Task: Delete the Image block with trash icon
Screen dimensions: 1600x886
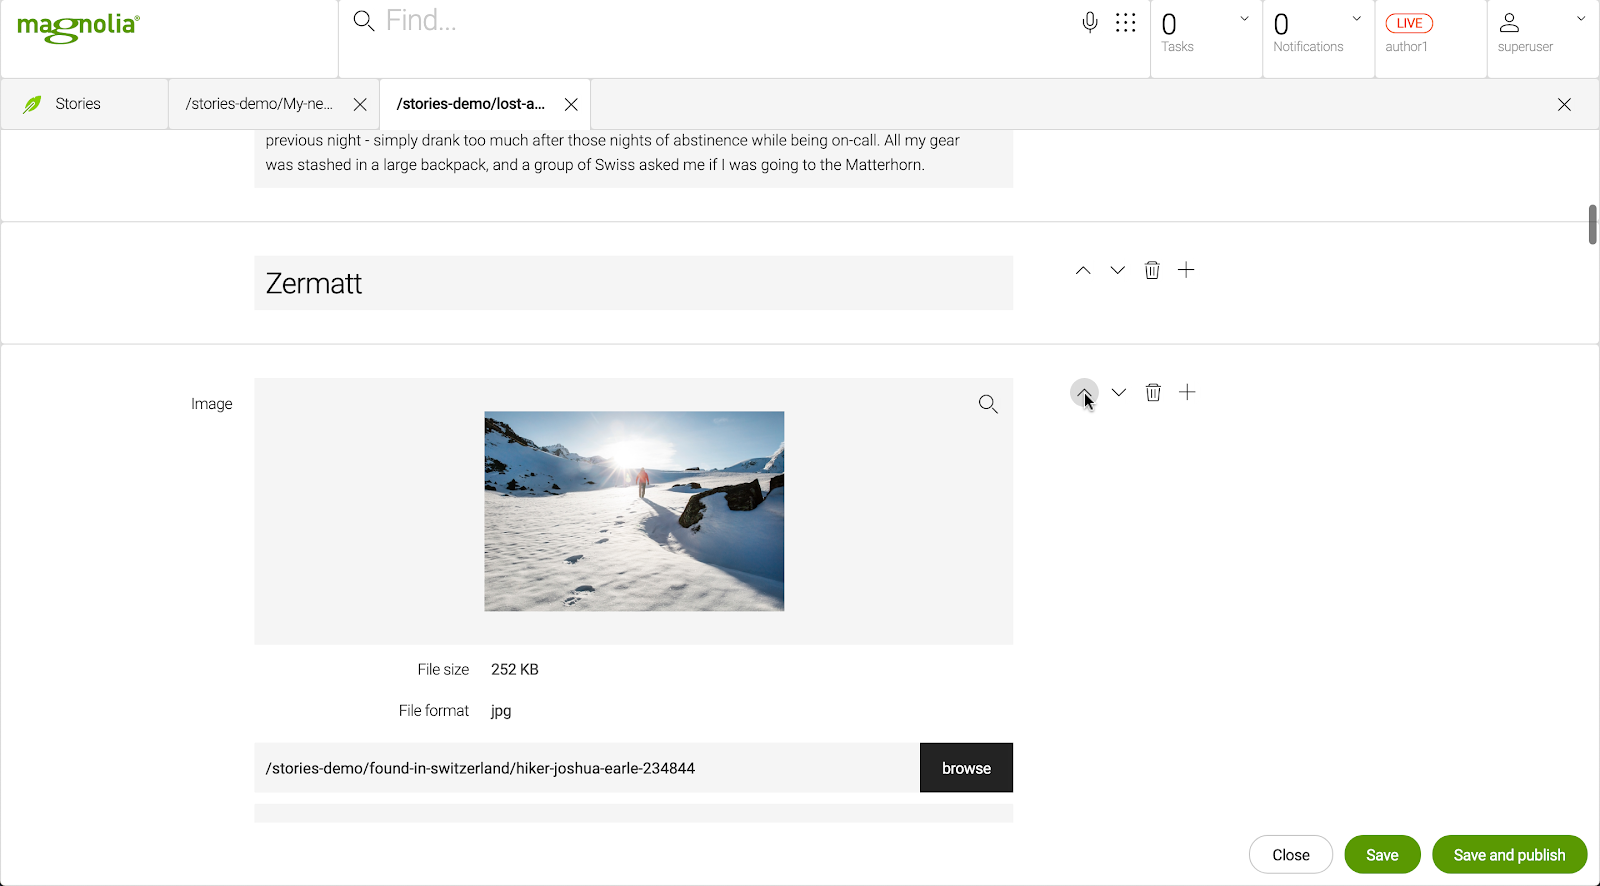Action: pos(1152,392)
